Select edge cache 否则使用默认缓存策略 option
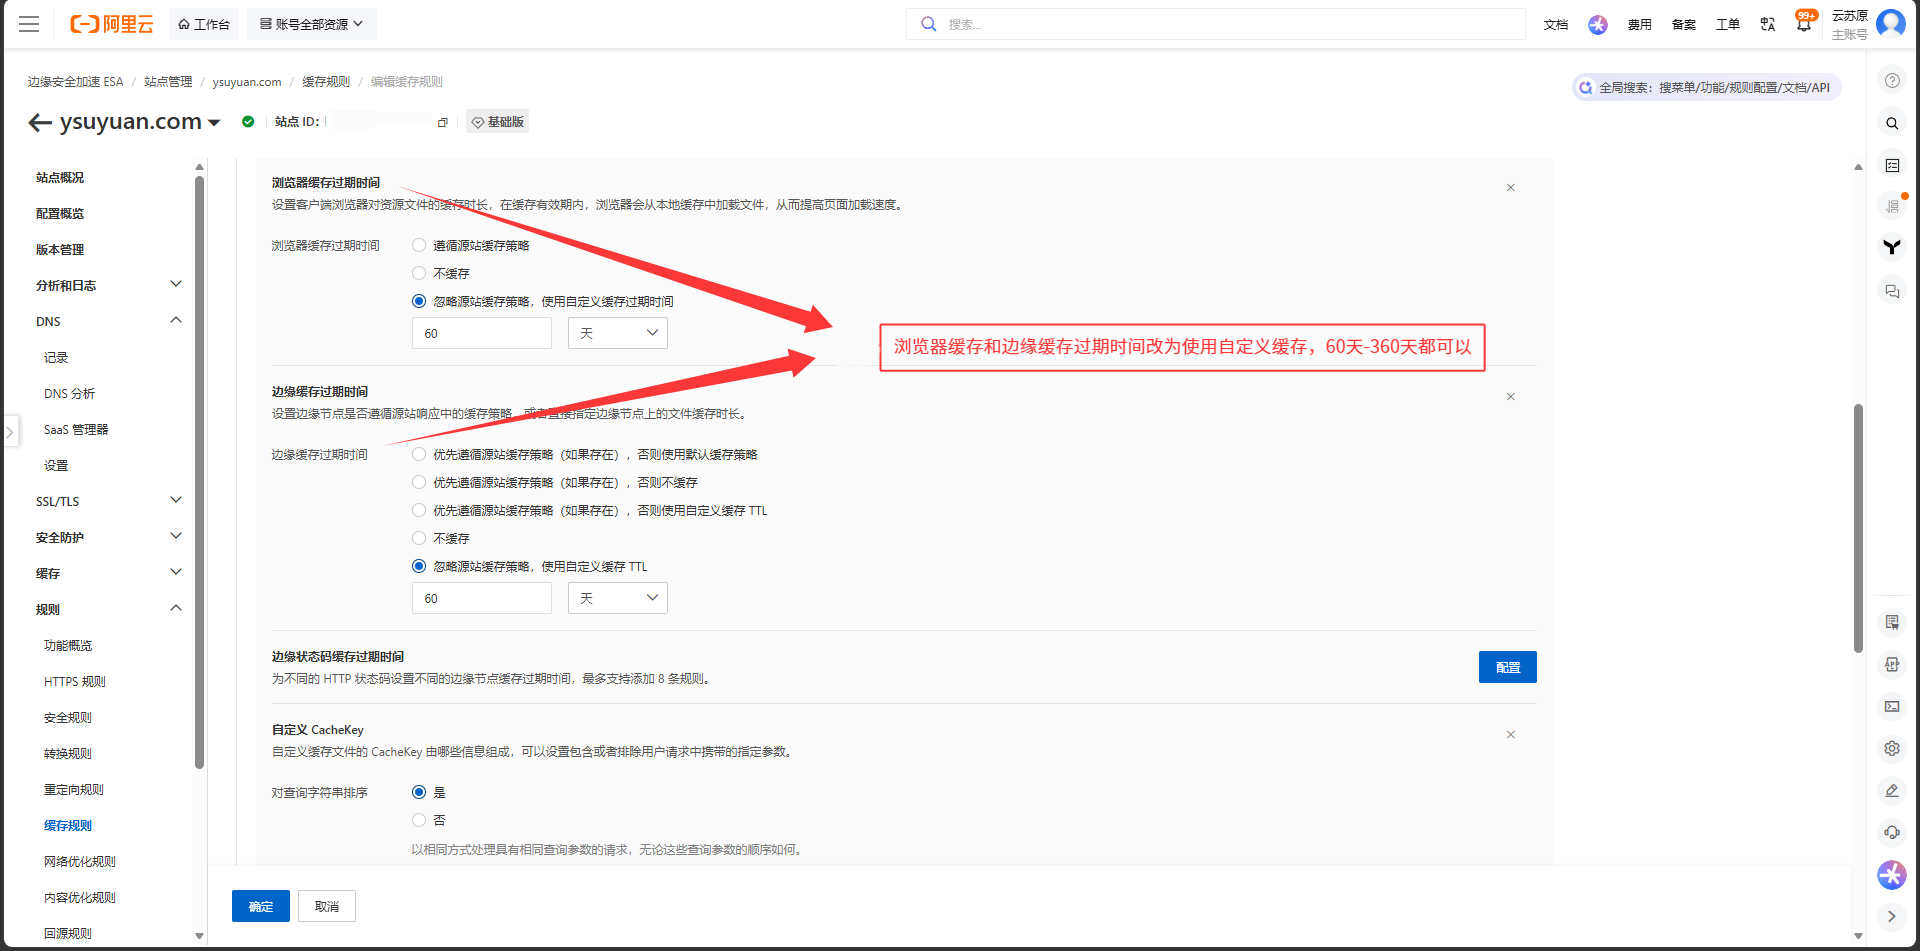This screenshot has height=951, width=1920. click(x=419, y=454)
